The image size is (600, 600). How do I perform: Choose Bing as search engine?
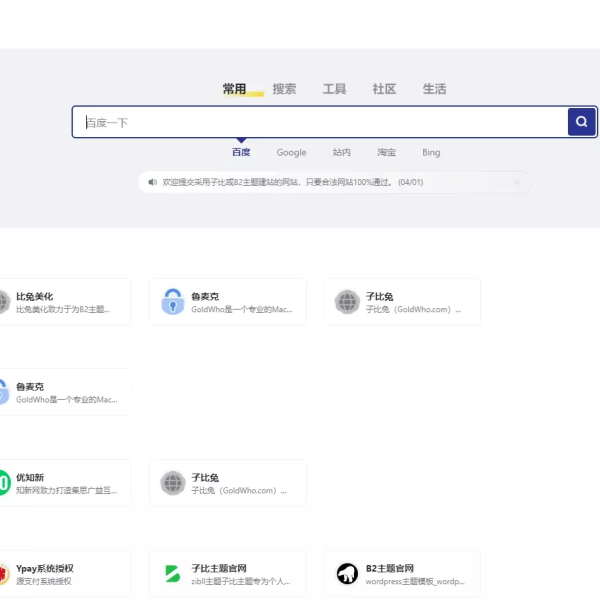tap(431, 152)
